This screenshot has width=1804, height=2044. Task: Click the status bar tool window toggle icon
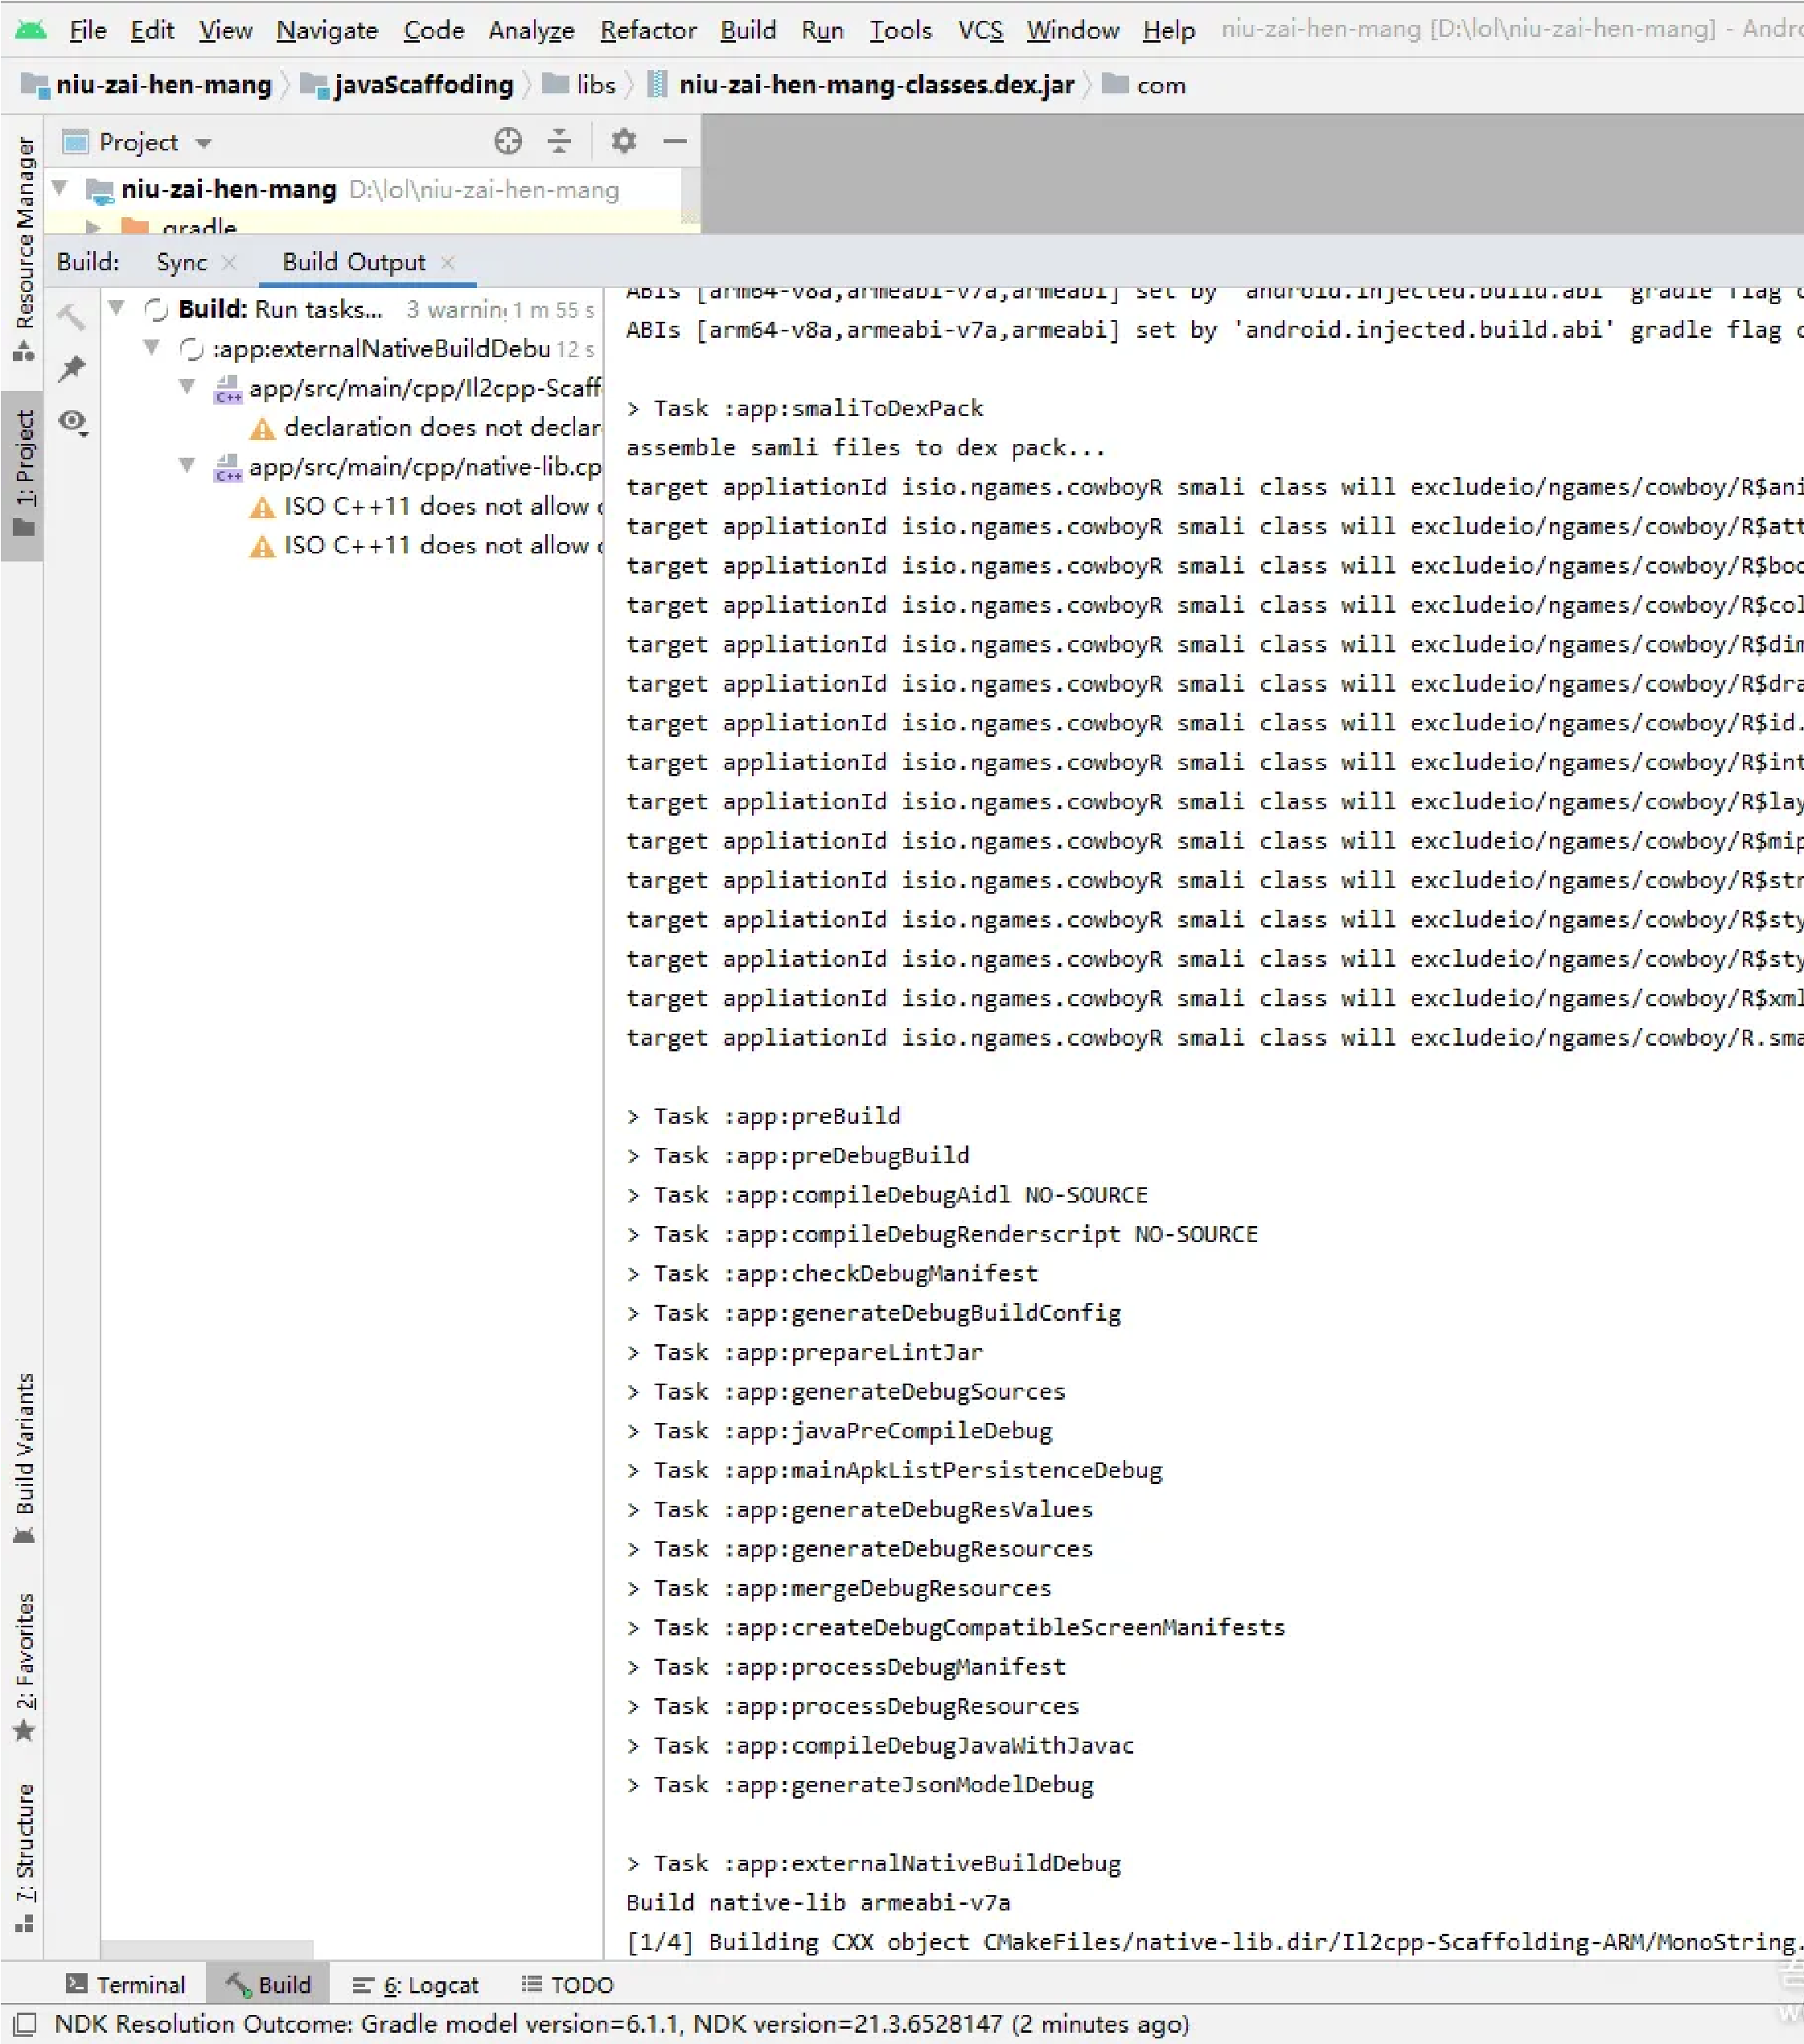pyautogui.click(x=24, y=2024)
